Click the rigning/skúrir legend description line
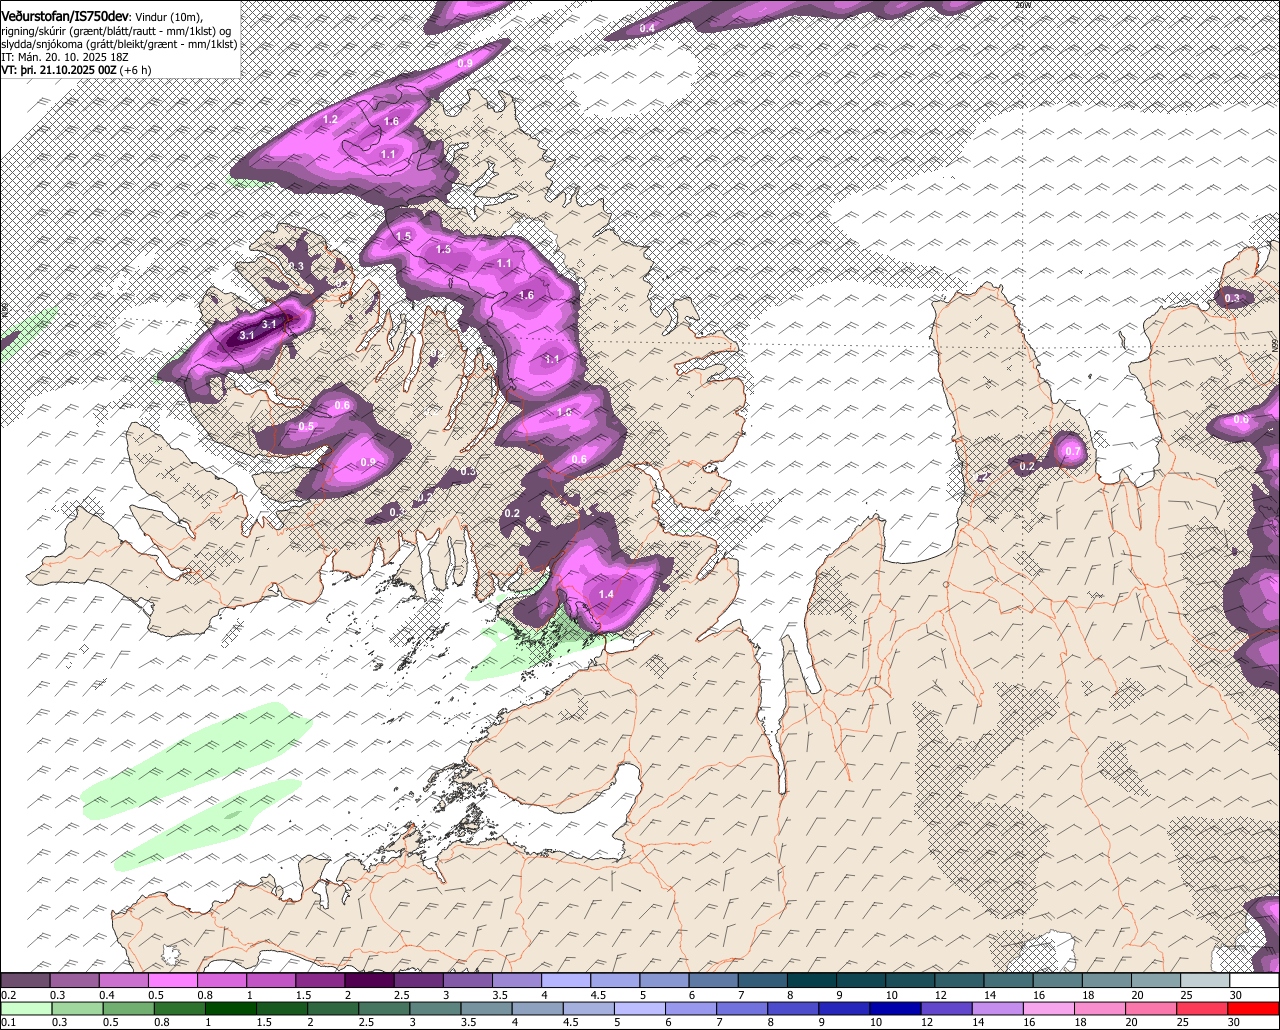 [117, 31]
